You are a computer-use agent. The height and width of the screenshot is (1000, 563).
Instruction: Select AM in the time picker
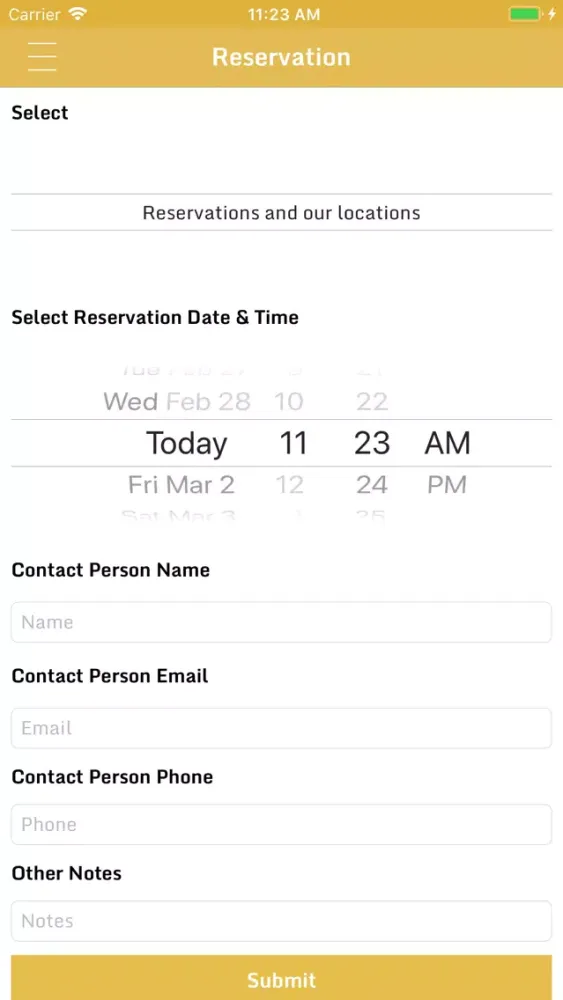(x=448, y=443)
